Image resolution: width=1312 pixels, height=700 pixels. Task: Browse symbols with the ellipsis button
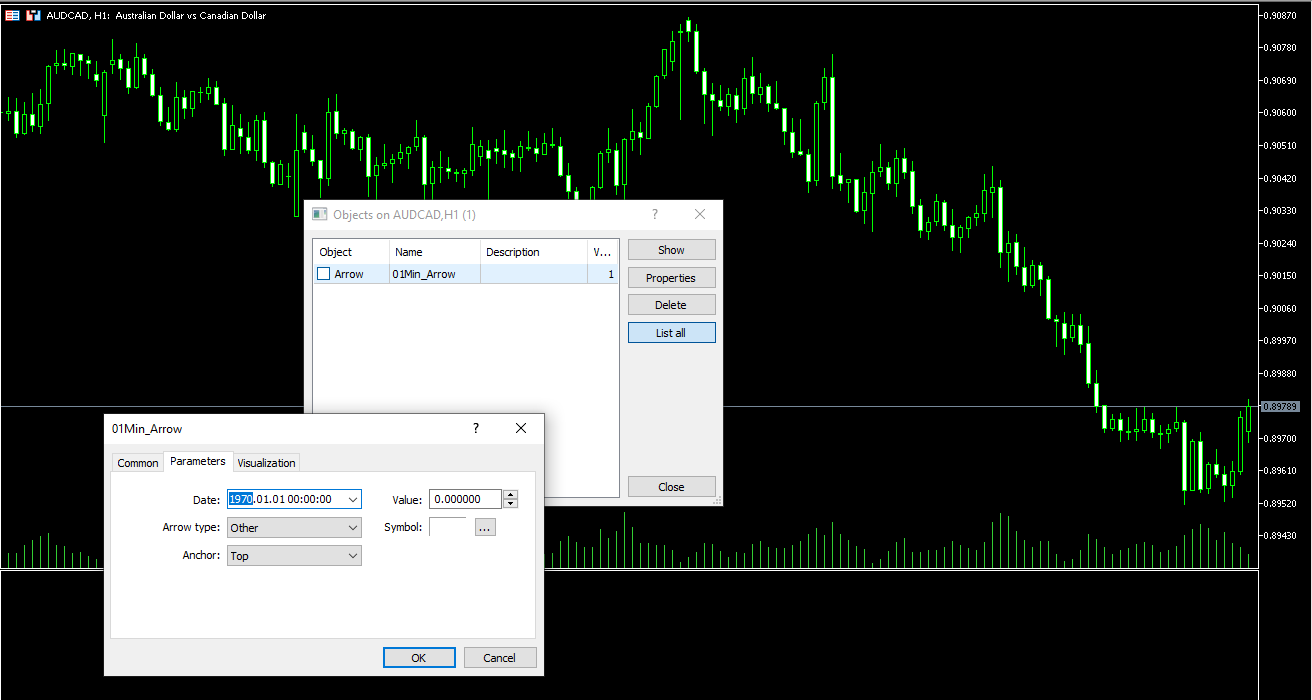[485, 527]
